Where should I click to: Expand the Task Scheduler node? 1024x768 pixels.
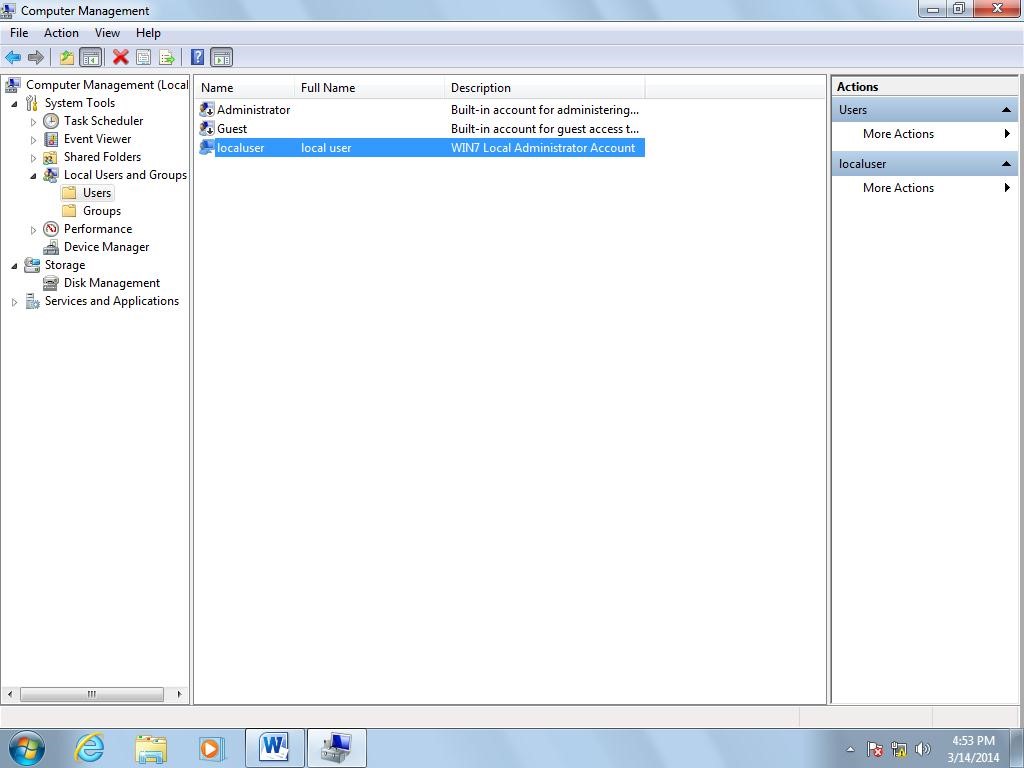click(x=33, y=122)
